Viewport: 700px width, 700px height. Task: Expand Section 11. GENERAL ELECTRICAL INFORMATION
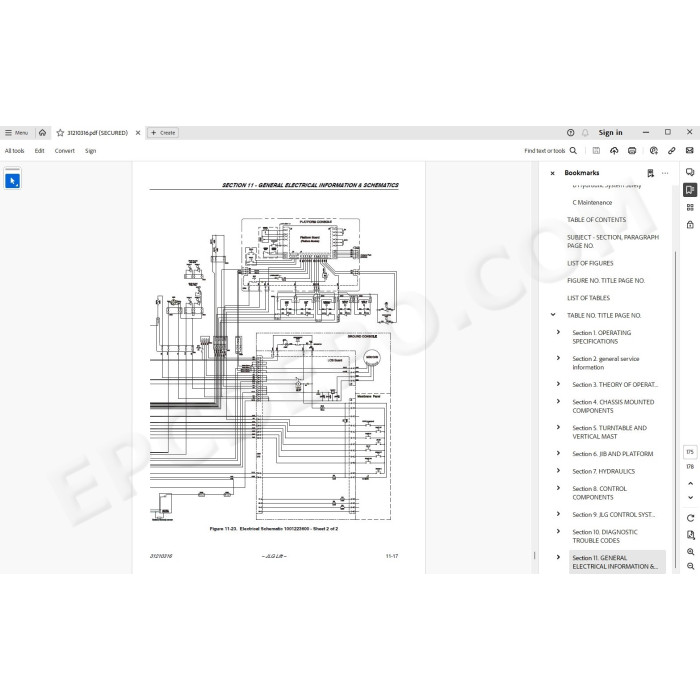[558, 557]
